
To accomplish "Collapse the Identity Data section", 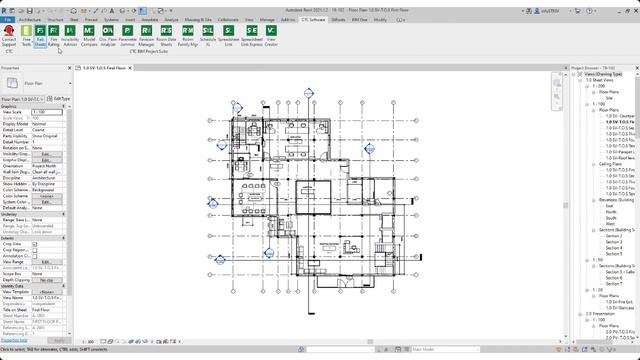I will tap(63, 286).
